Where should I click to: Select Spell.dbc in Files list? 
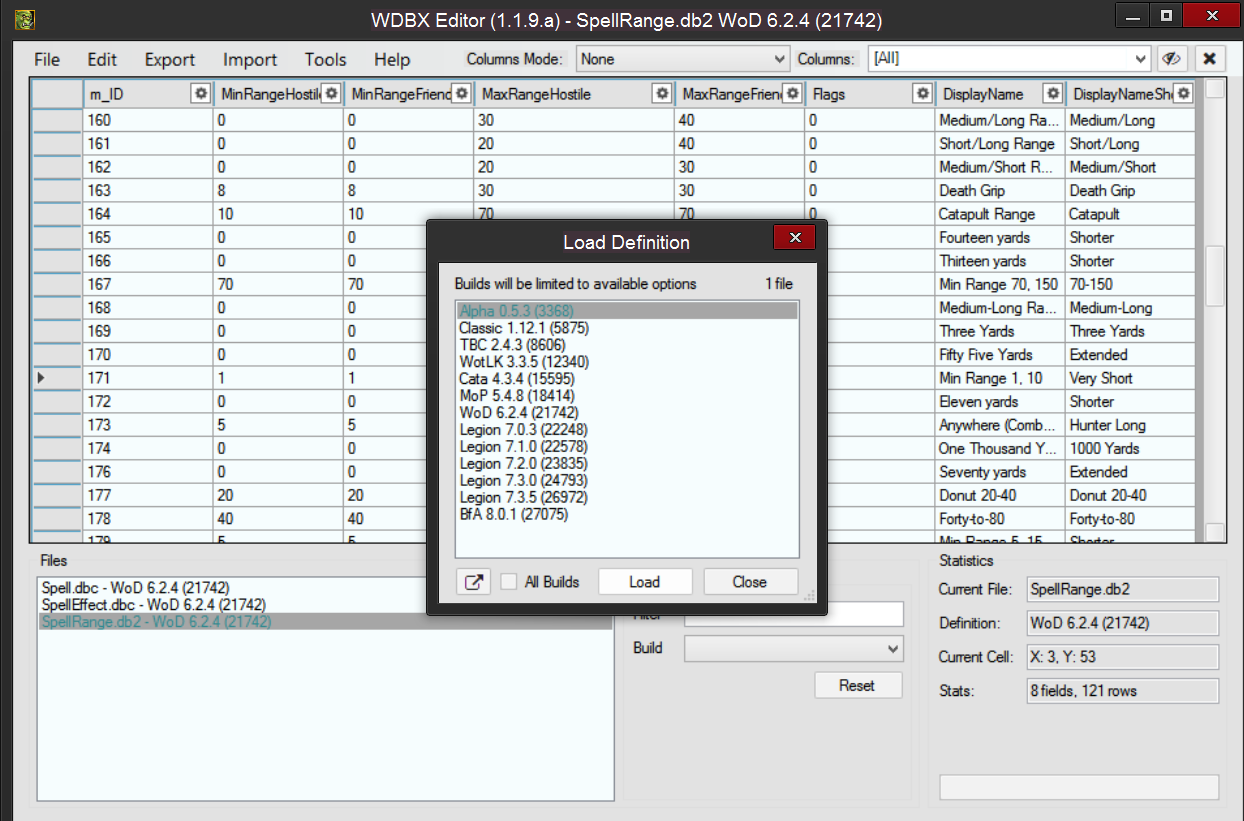point(325,588)
